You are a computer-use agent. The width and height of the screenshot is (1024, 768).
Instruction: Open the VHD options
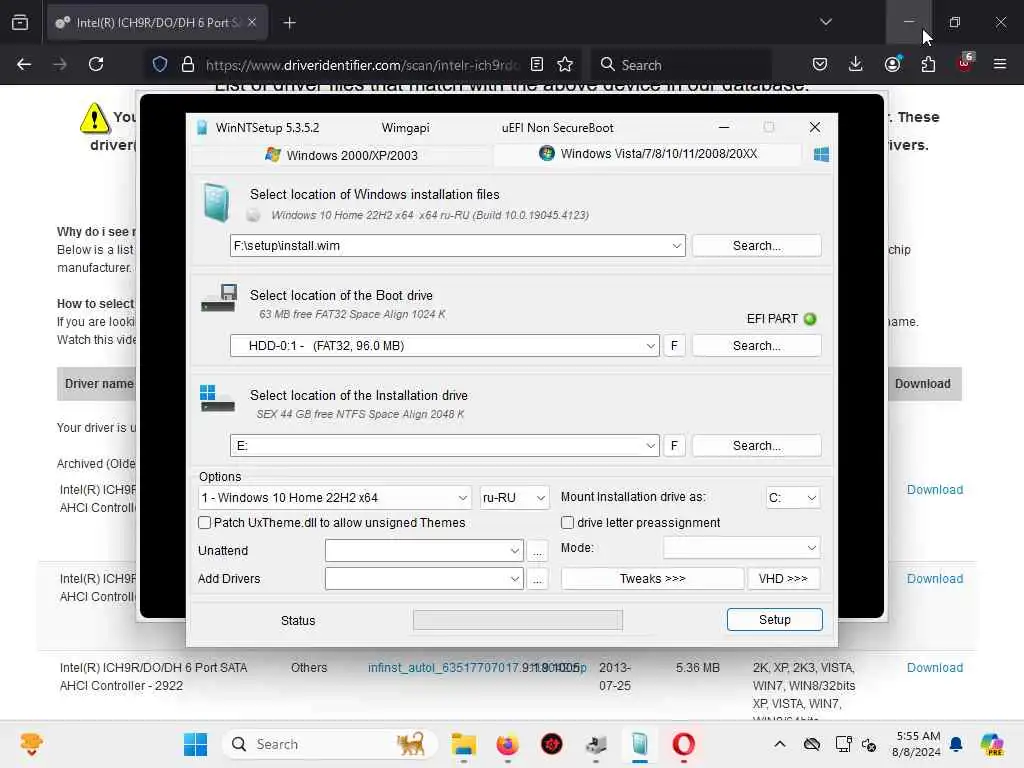click(x=783, y=579)
